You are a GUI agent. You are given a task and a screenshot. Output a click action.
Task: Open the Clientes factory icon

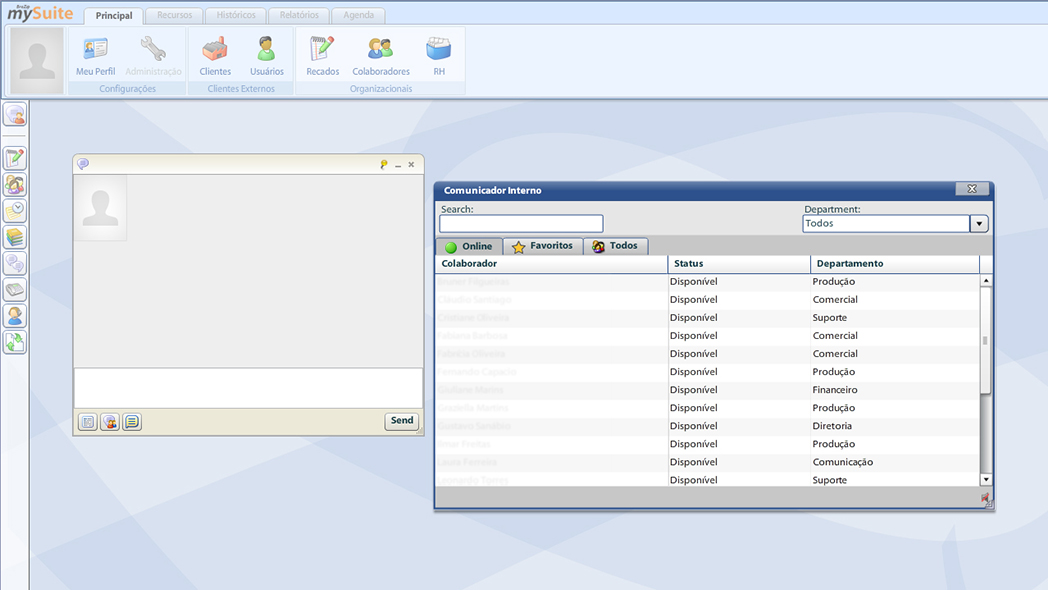pos(215,56)
